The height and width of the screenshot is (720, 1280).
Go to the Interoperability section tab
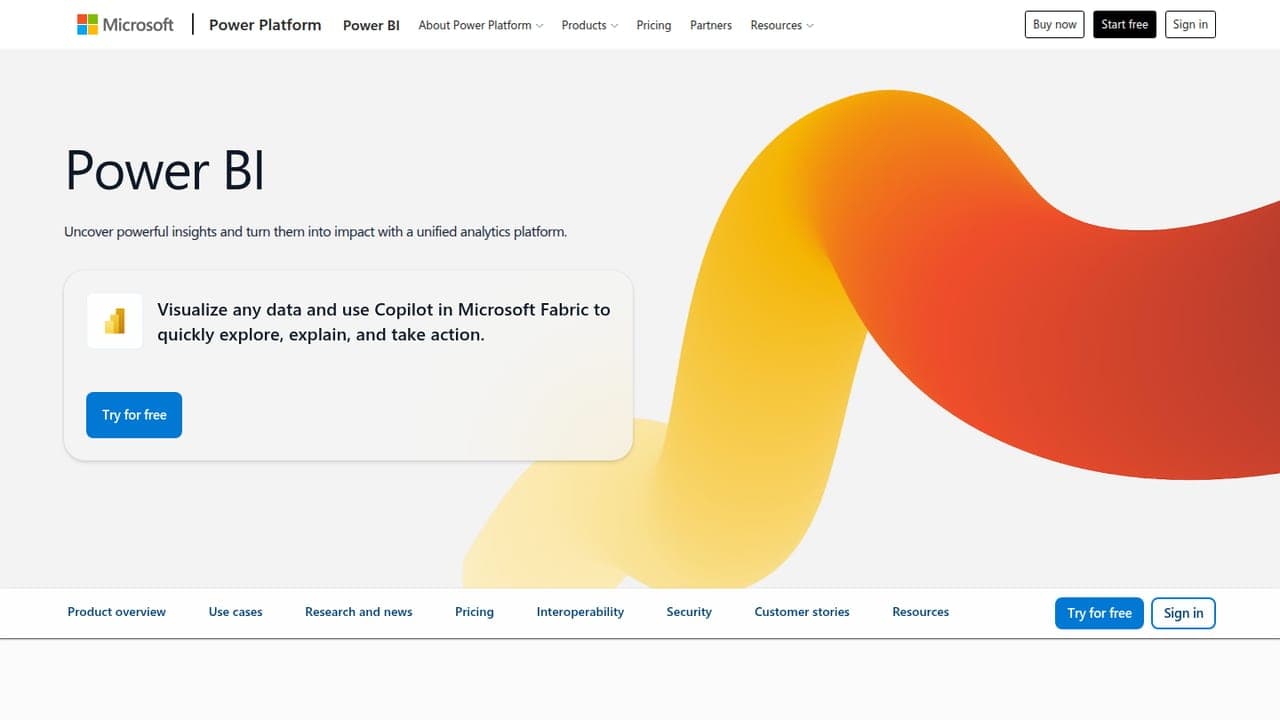[580, 612]
